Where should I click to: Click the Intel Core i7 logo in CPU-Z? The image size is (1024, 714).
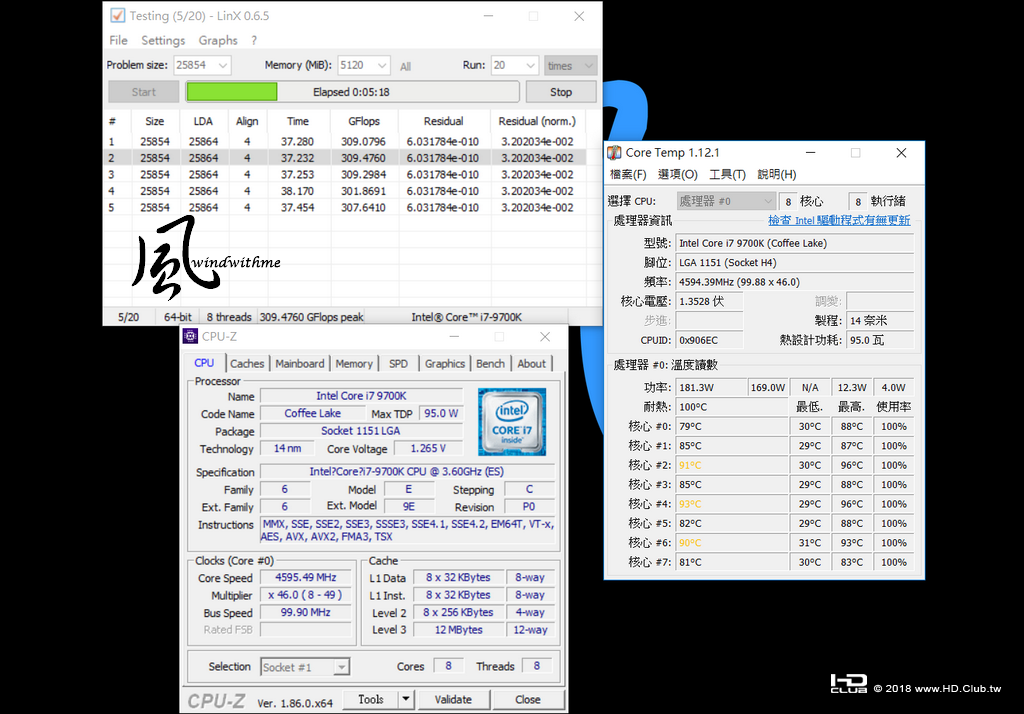[511, 421]
